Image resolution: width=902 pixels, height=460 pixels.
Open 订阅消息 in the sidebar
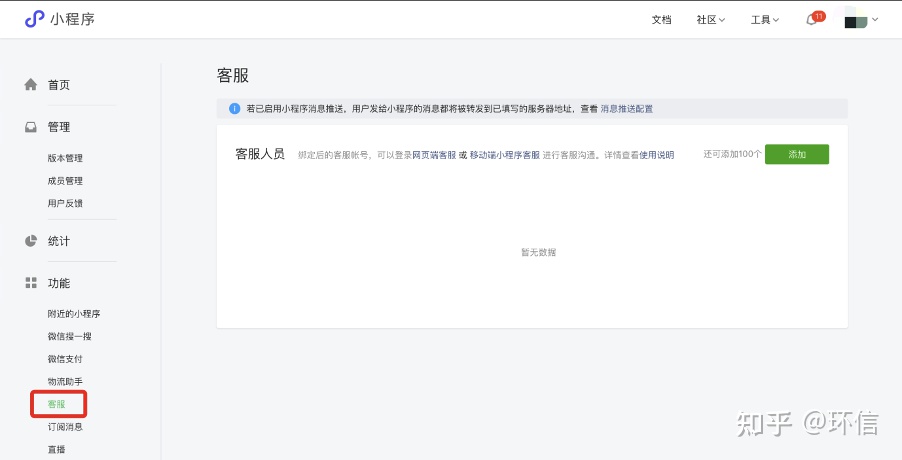pos(65,427)
